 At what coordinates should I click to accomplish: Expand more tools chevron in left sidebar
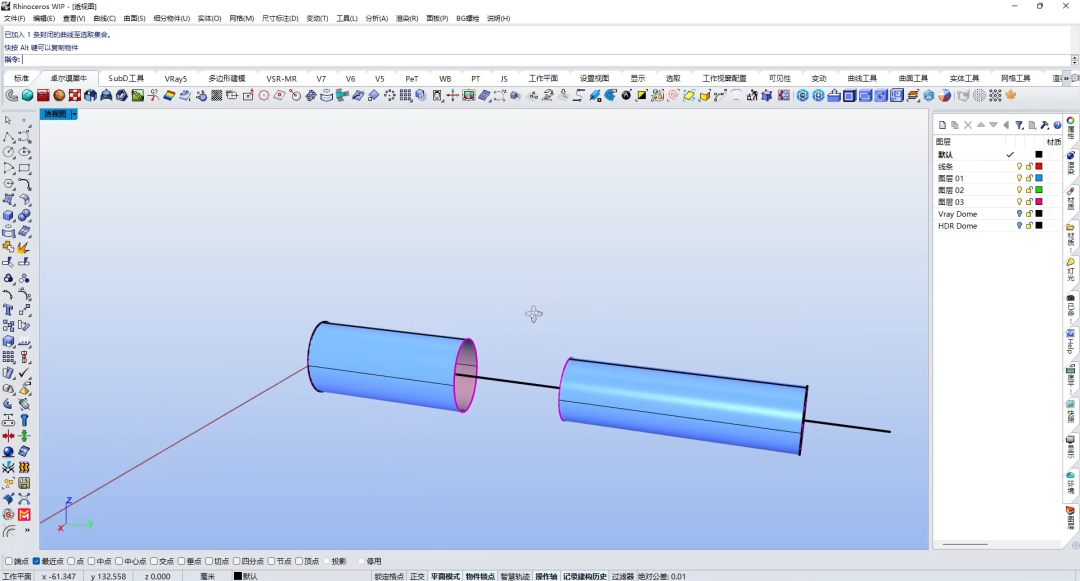pos(28,531)
